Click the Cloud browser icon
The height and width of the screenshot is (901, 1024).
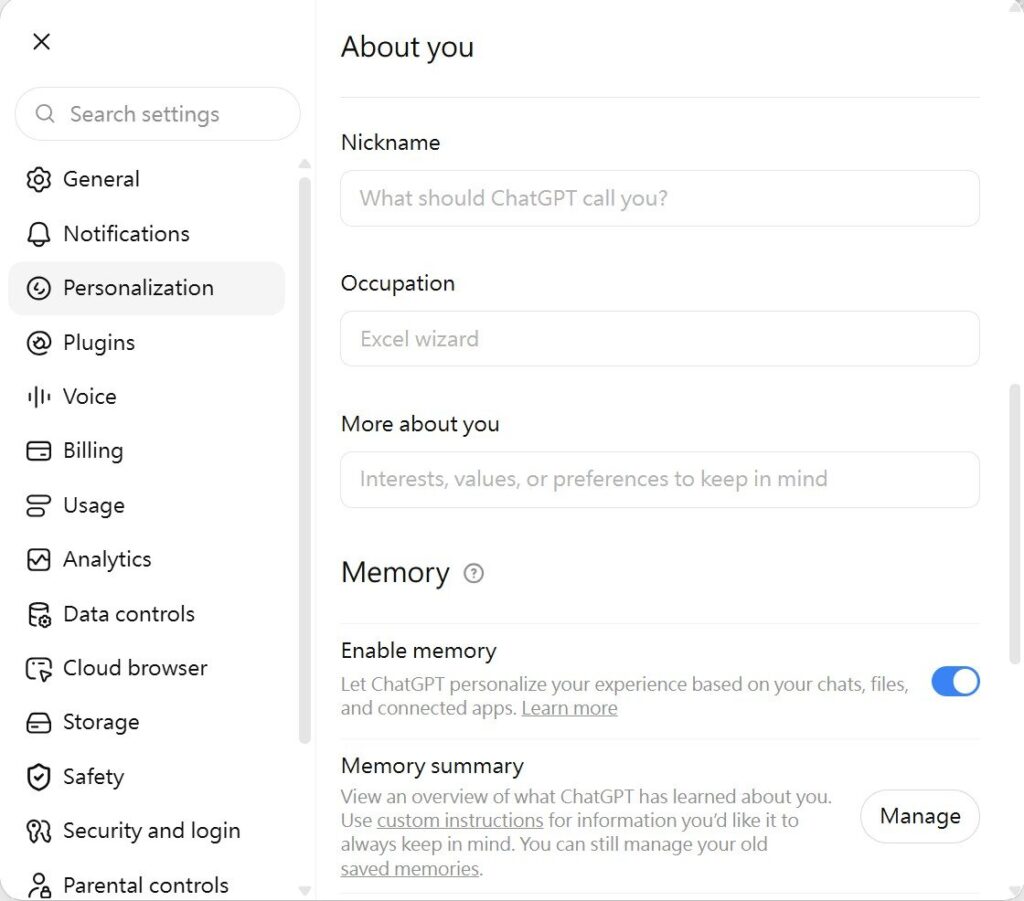pos(39,669)
